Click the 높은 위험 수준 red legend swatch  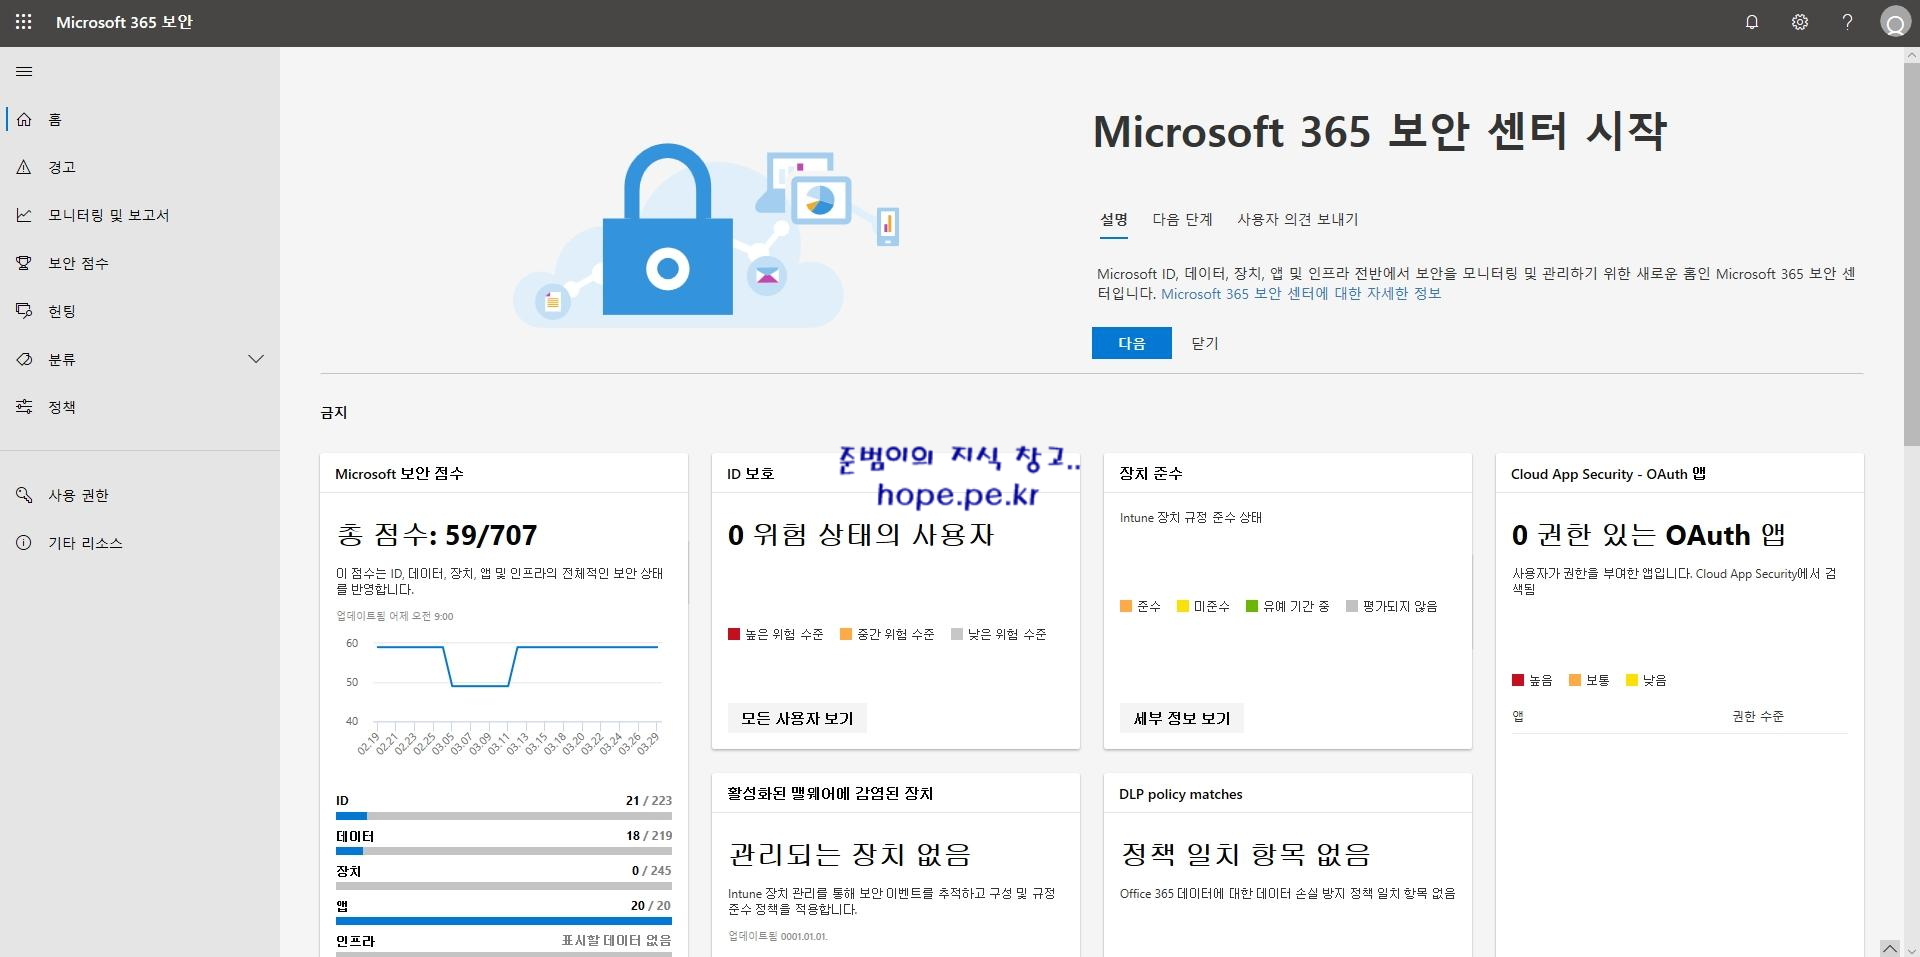[734, 634]
